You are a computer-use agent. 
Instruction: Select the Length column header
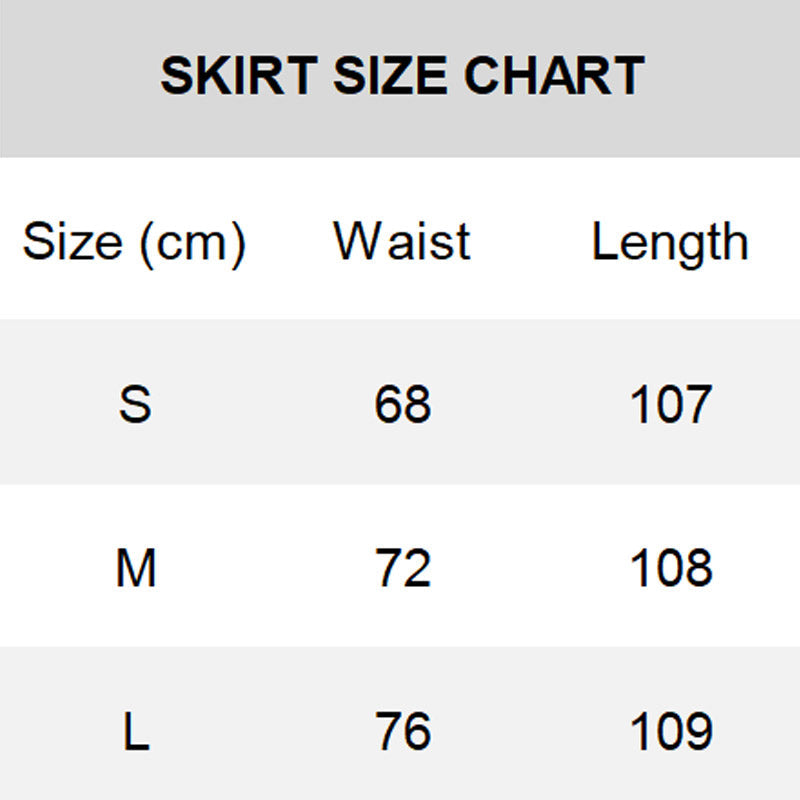click(669, 242)
